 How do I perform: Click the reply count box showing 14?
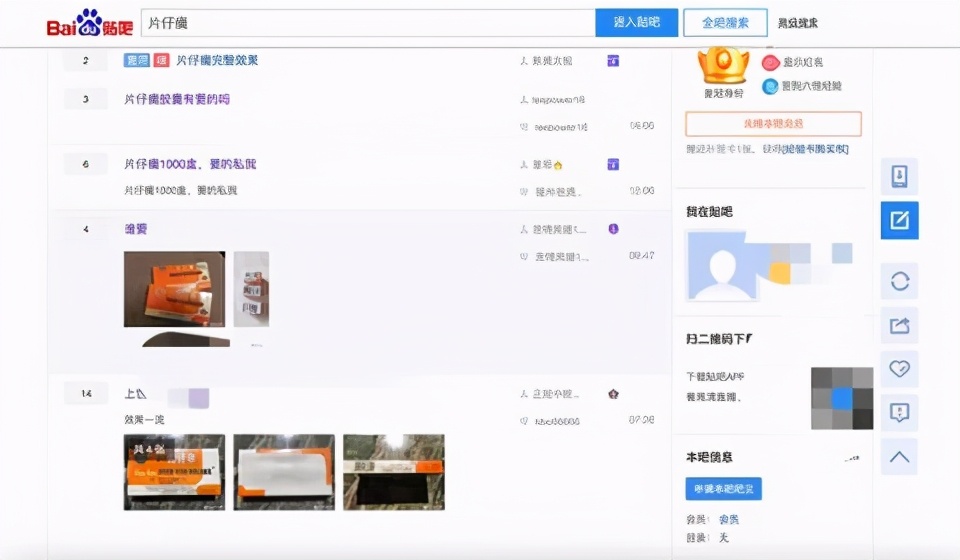click(x=86, y=394)
